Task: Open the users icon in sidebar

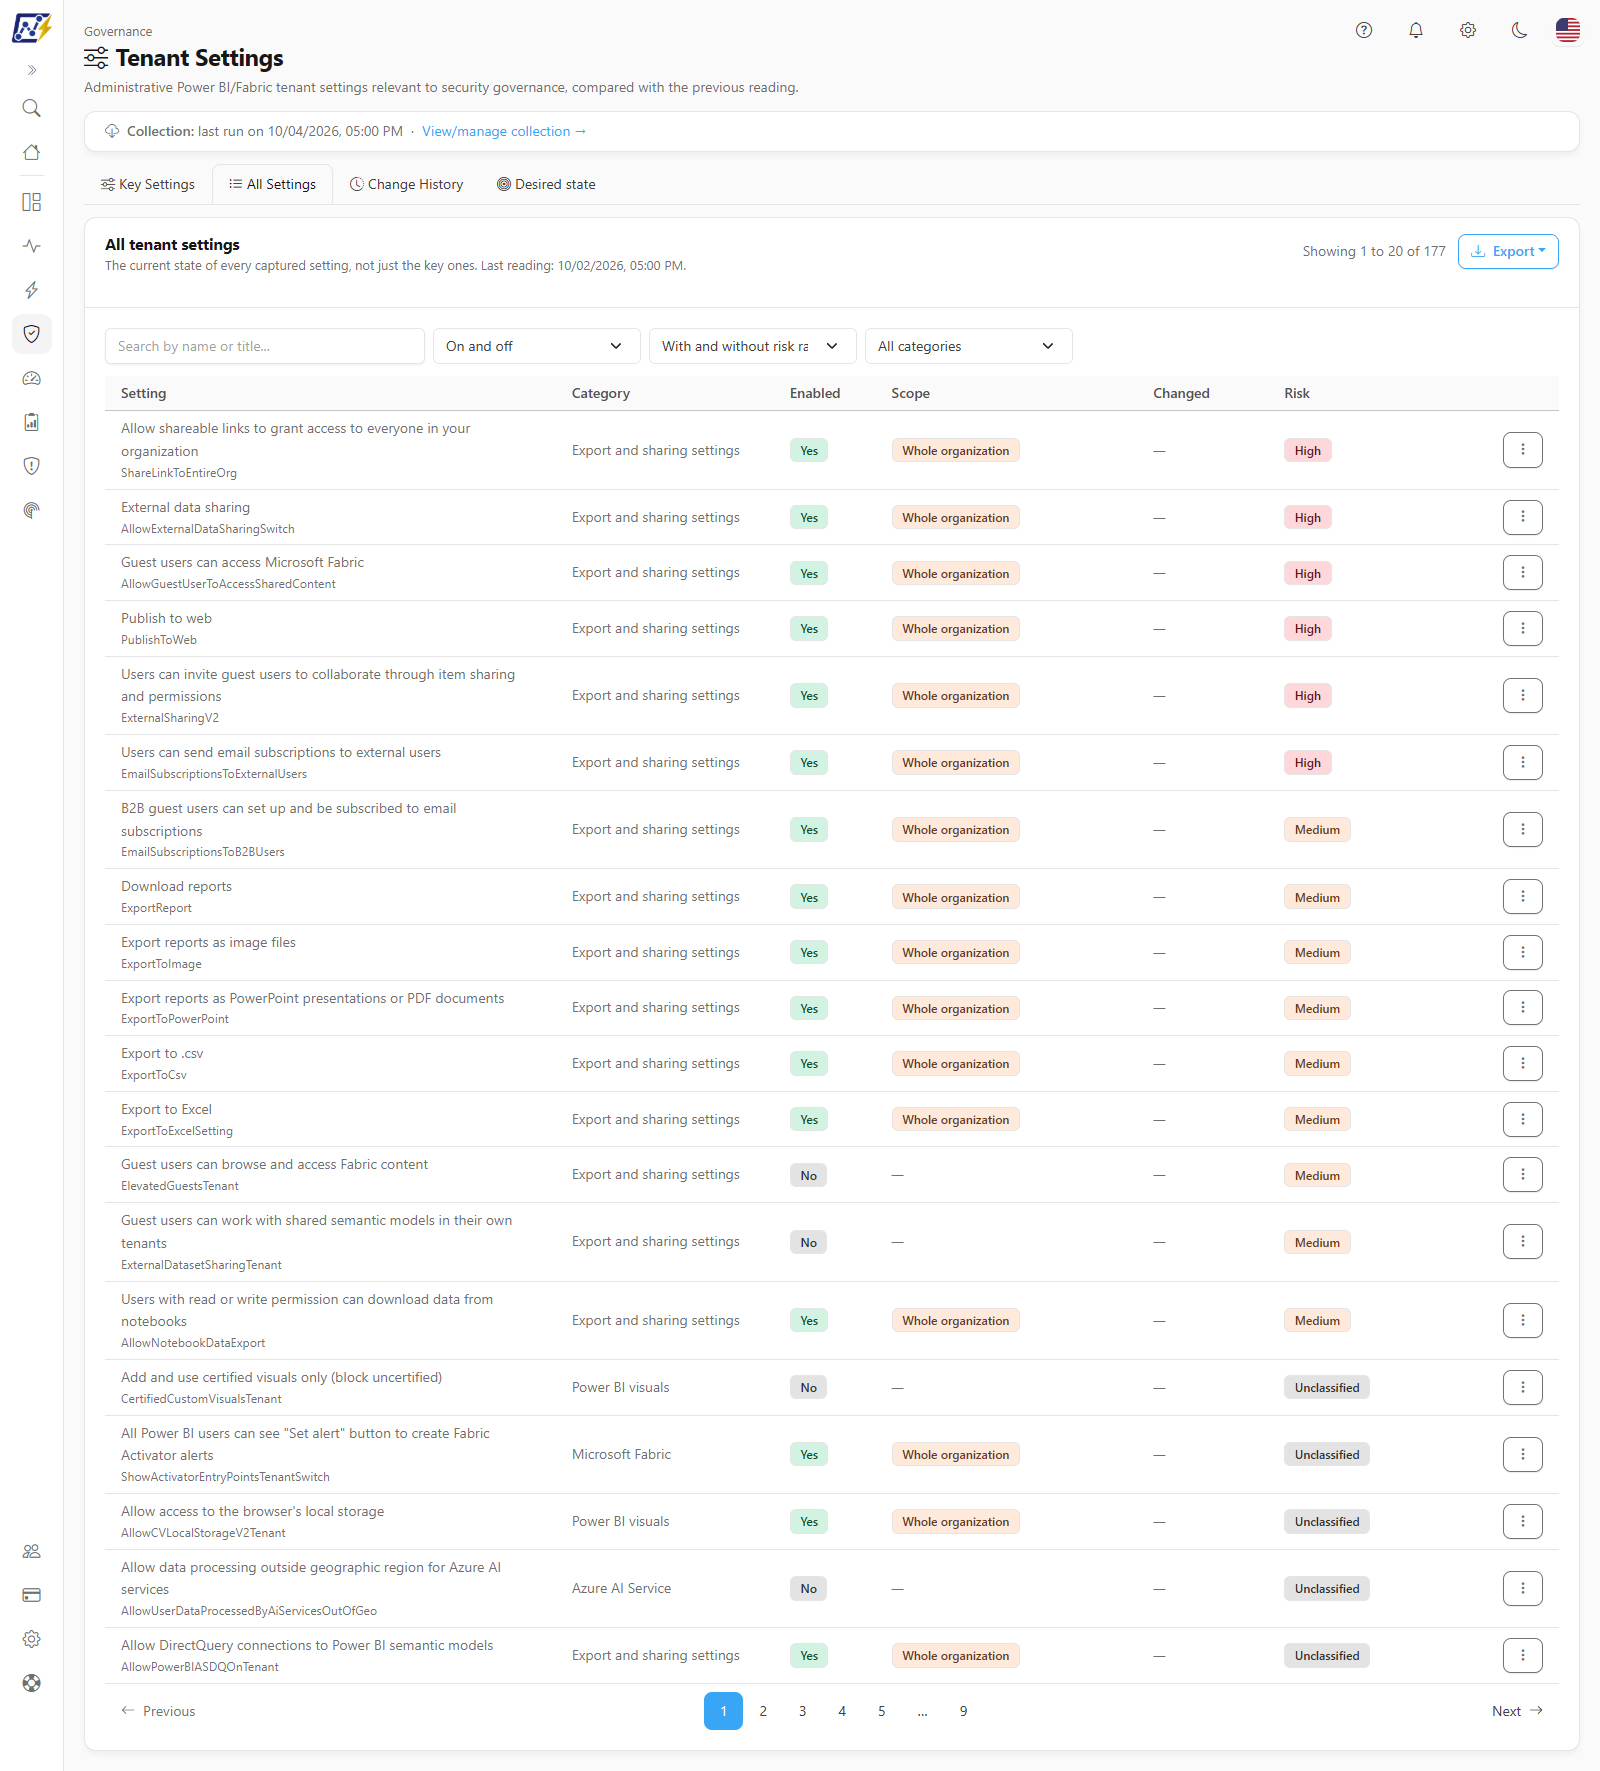Action: (32, 1551)
